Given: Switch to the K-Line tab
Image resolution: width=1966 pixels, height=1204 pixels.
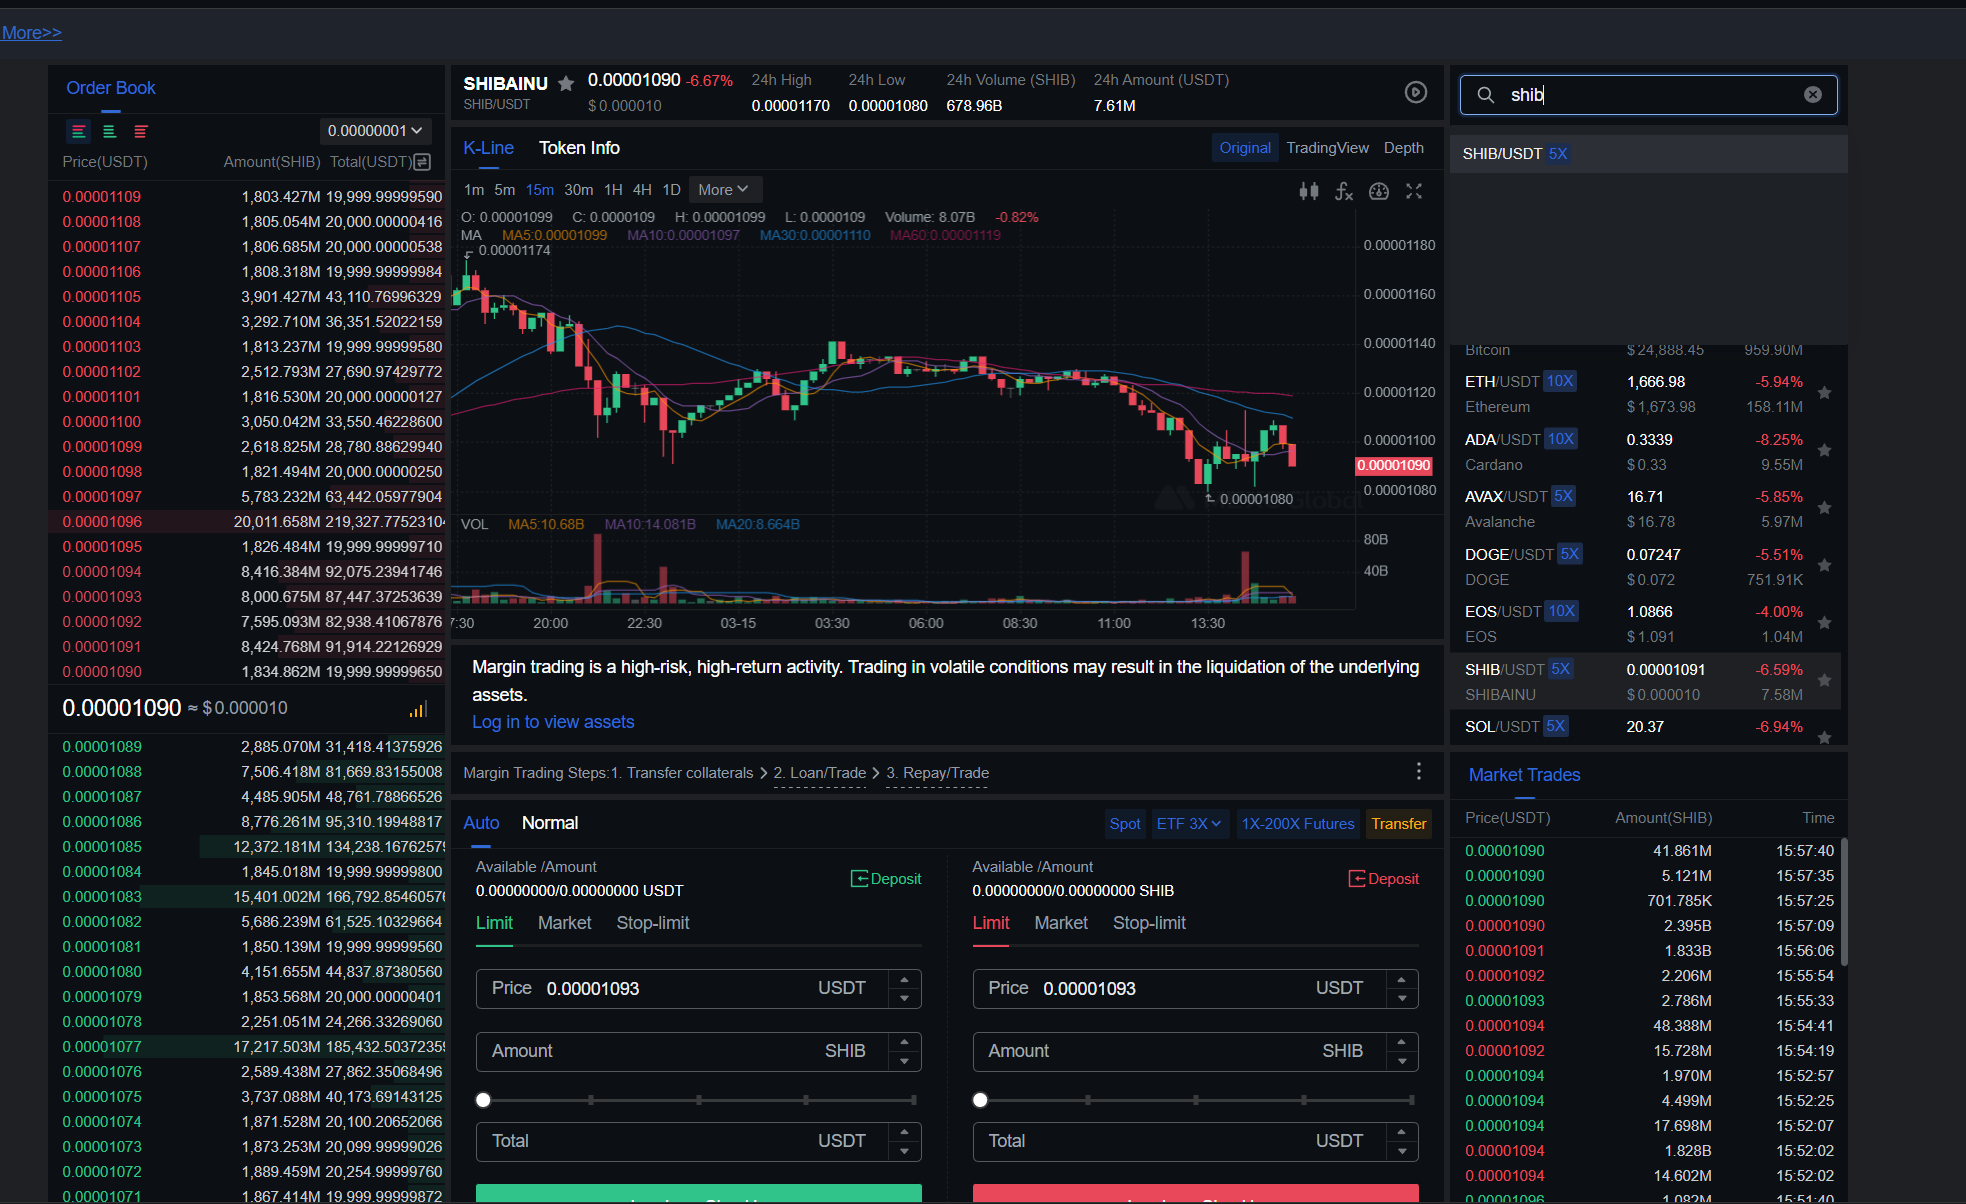Looking at the screenshot, I should (488, 148).
